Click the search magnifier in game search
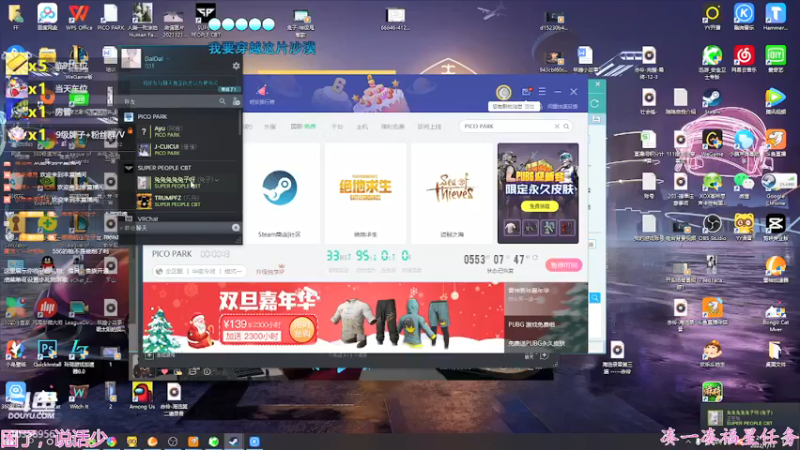The height and width of the screenshot is (450, 800). pos(566,126)
